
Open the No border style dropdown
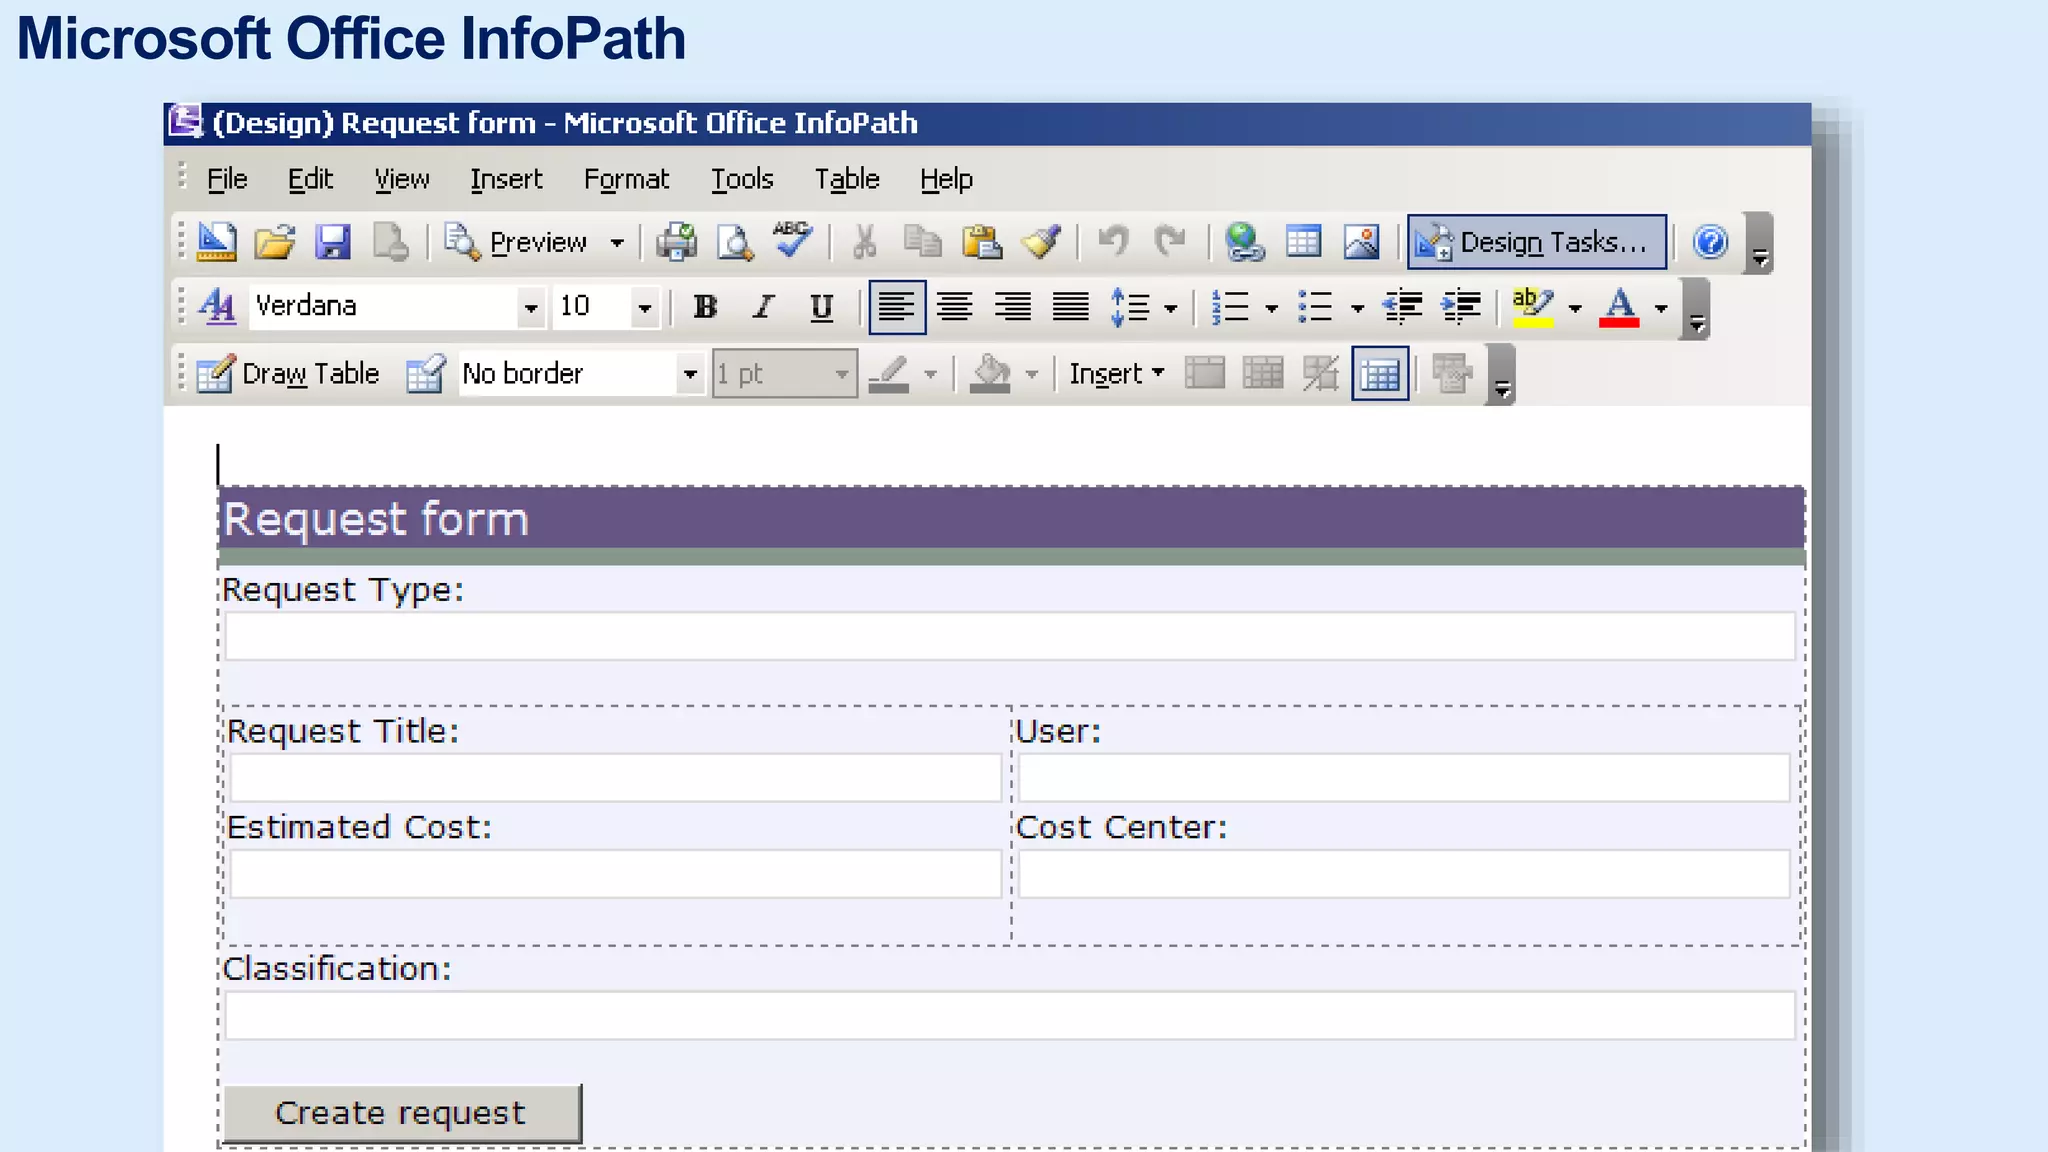point(690,374)
